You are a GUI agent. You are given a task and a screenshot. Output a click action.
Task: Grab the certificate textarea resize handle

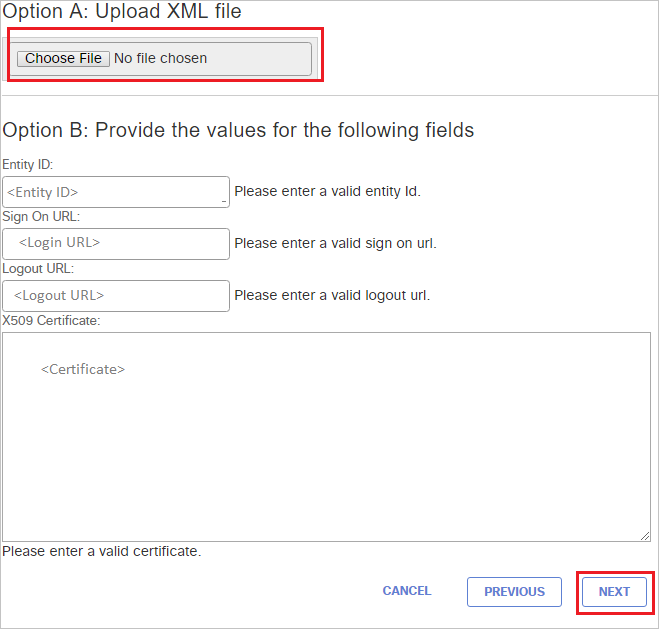(645, 536)
